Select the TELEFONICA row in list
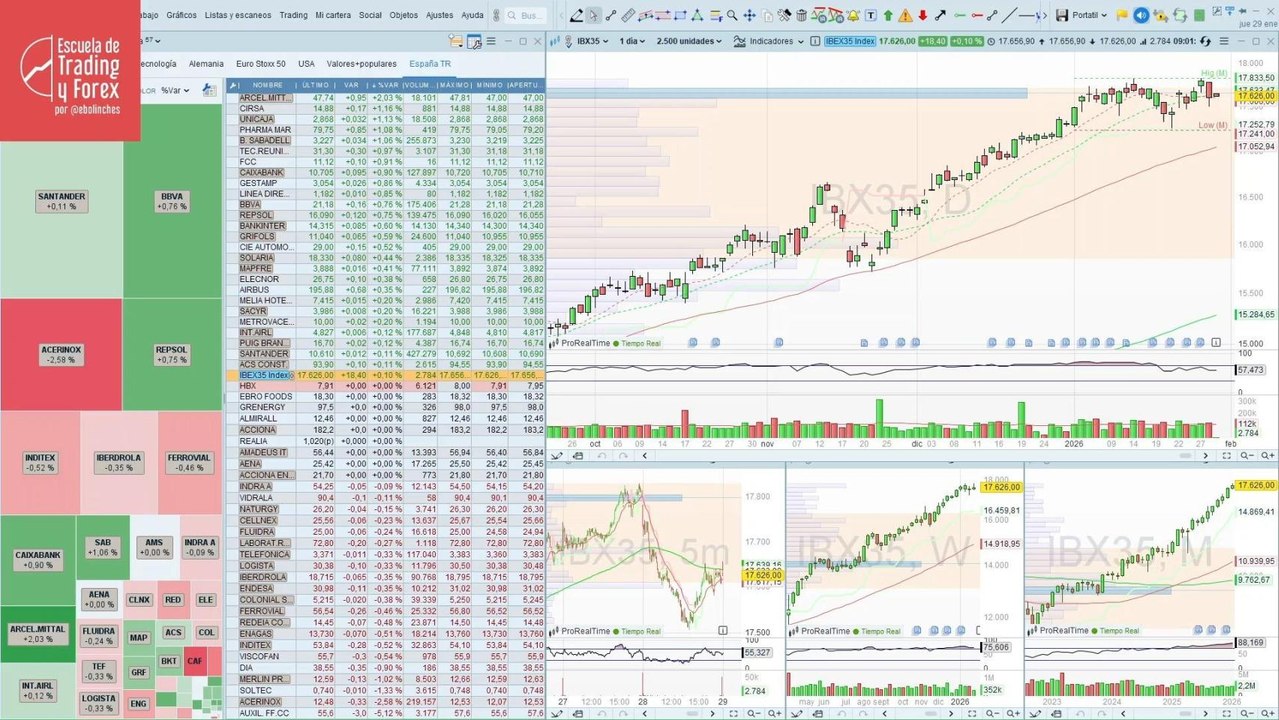The height and width of the screenshot is (720, 1279). (x=386, y=554)
